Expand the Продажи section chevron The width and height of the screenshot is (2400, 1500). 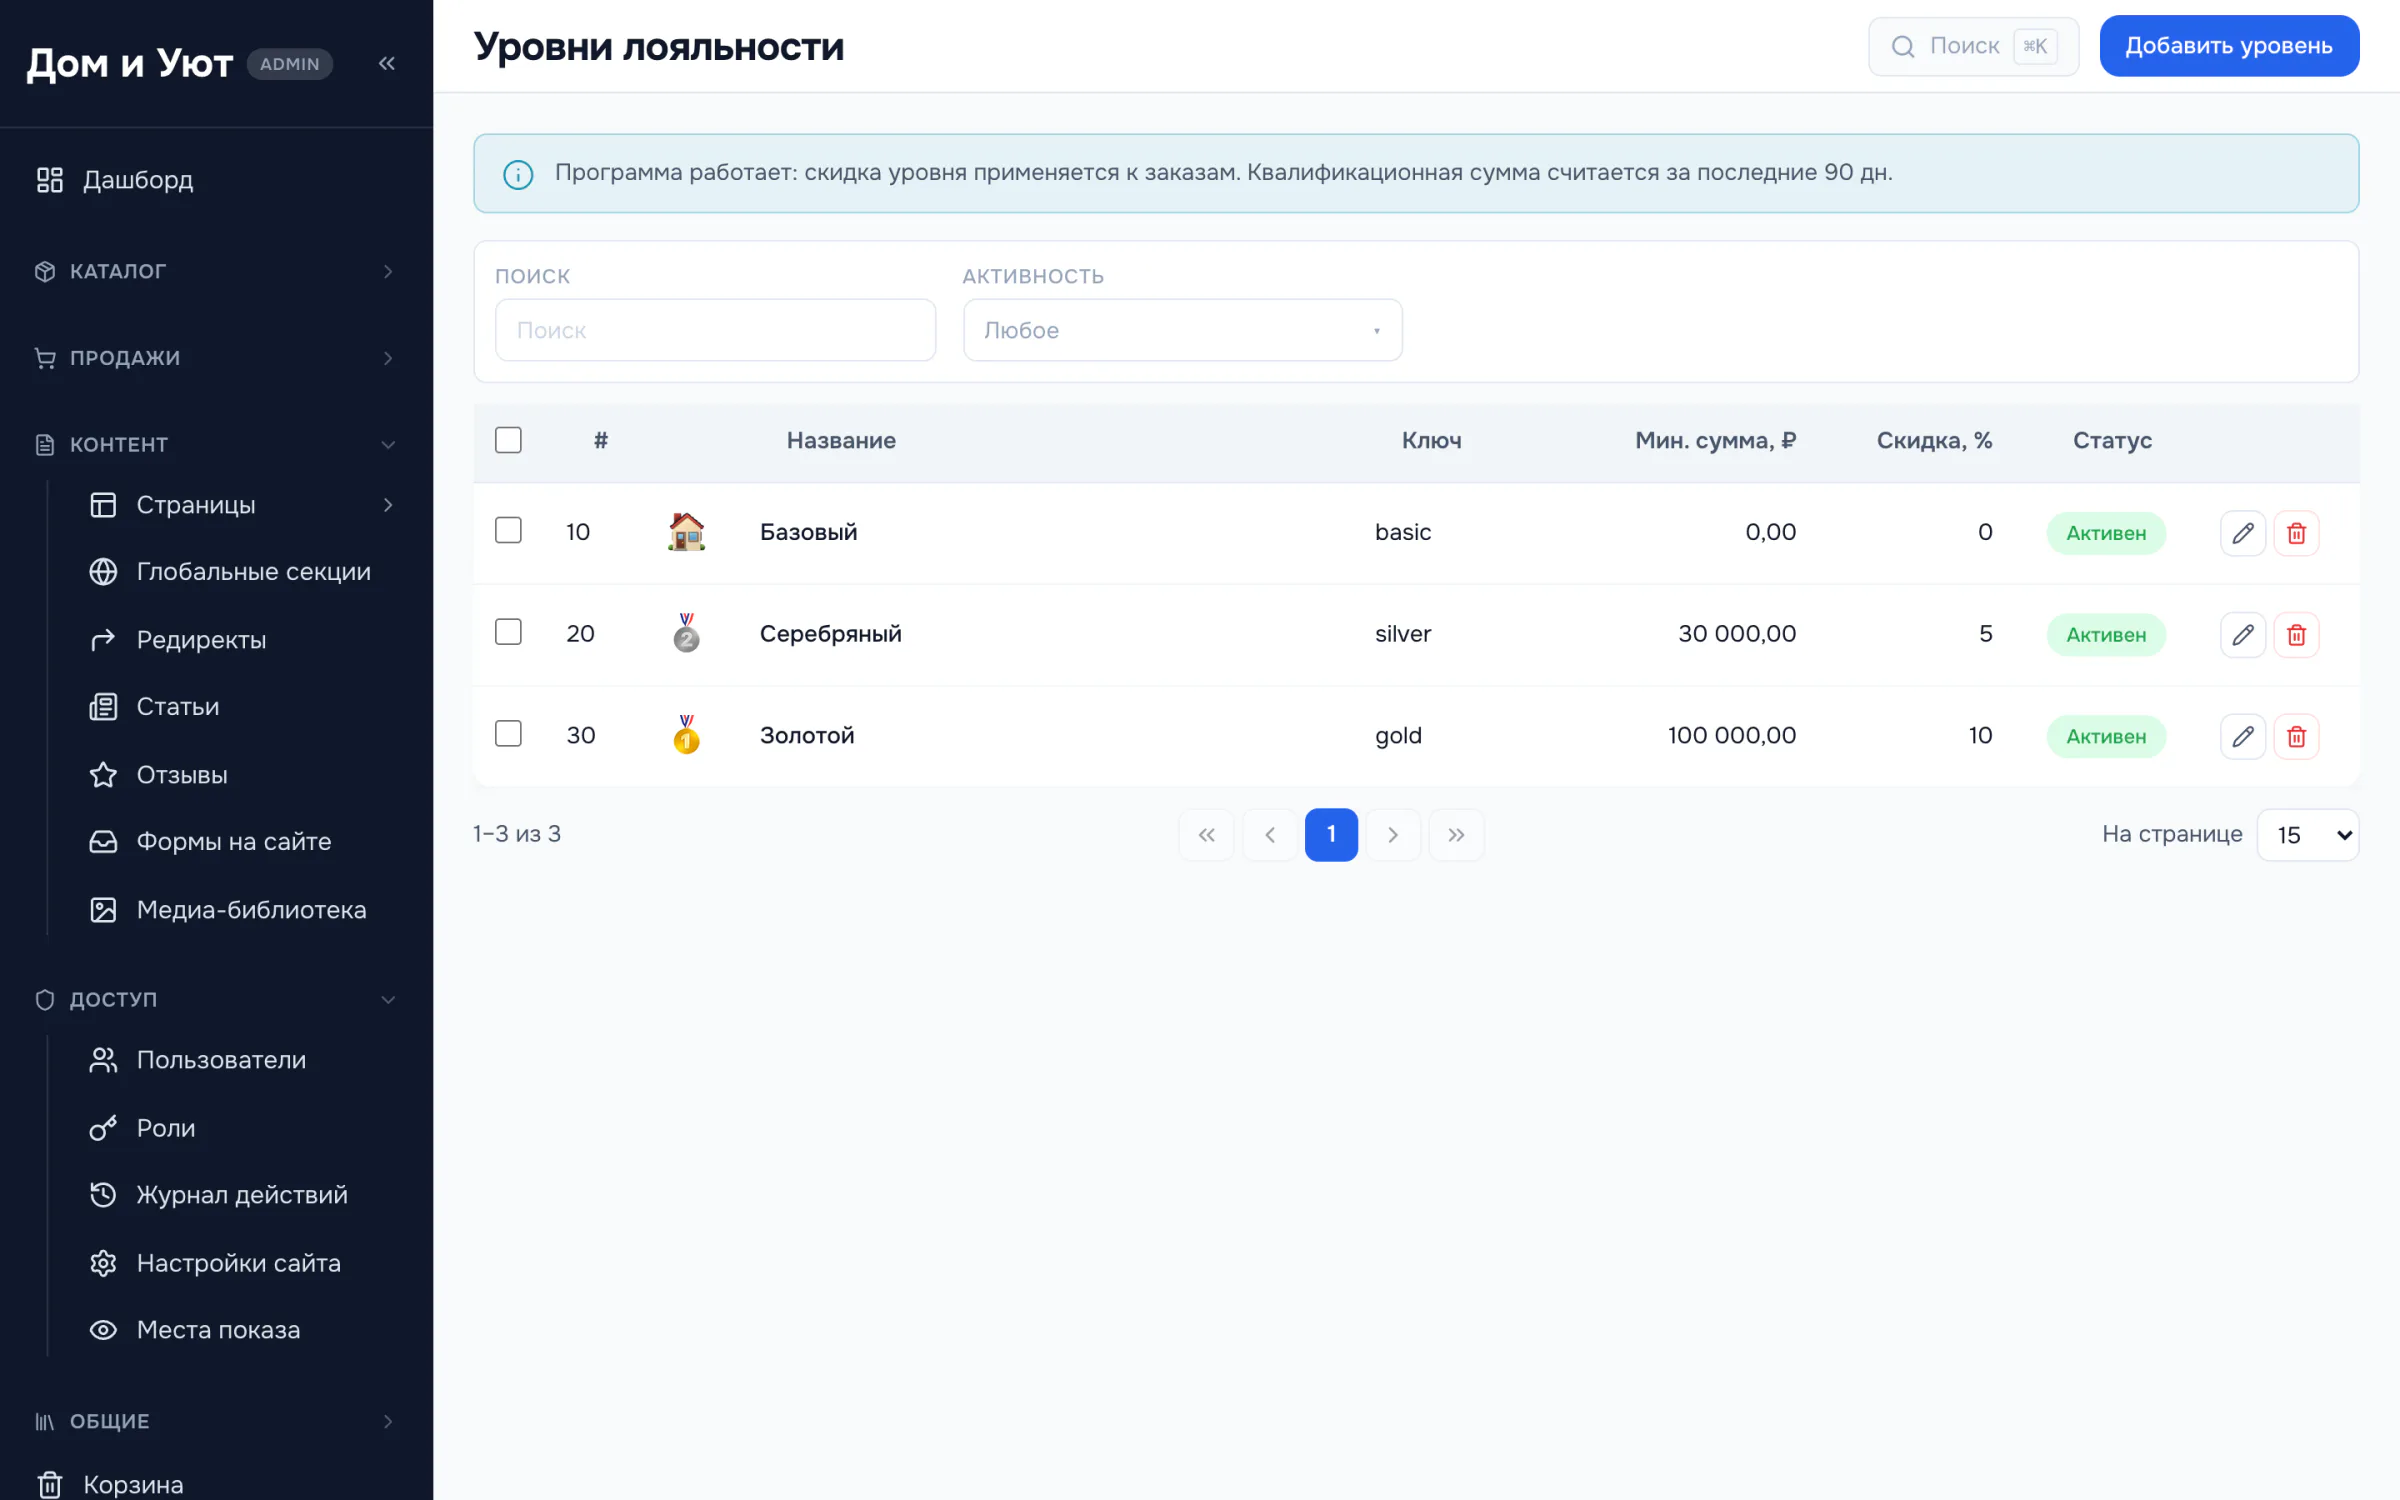click(x=388, y=358)
